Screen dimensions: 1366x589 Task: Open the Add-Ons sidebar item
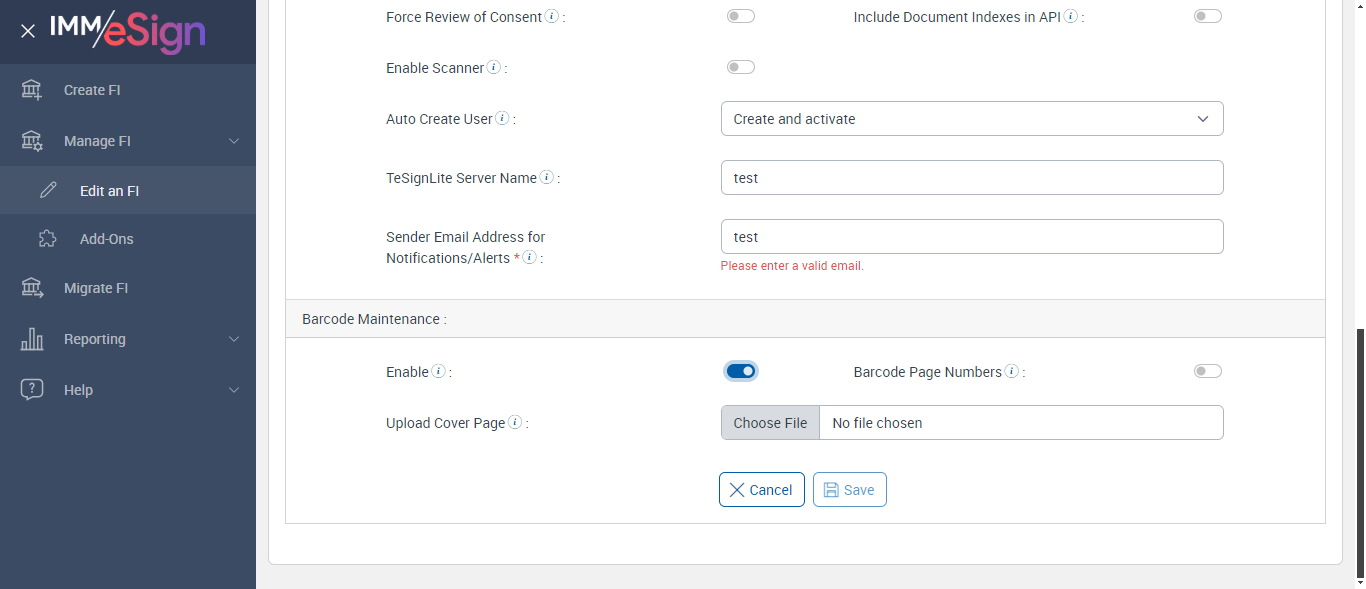click(x=106, y=239)
